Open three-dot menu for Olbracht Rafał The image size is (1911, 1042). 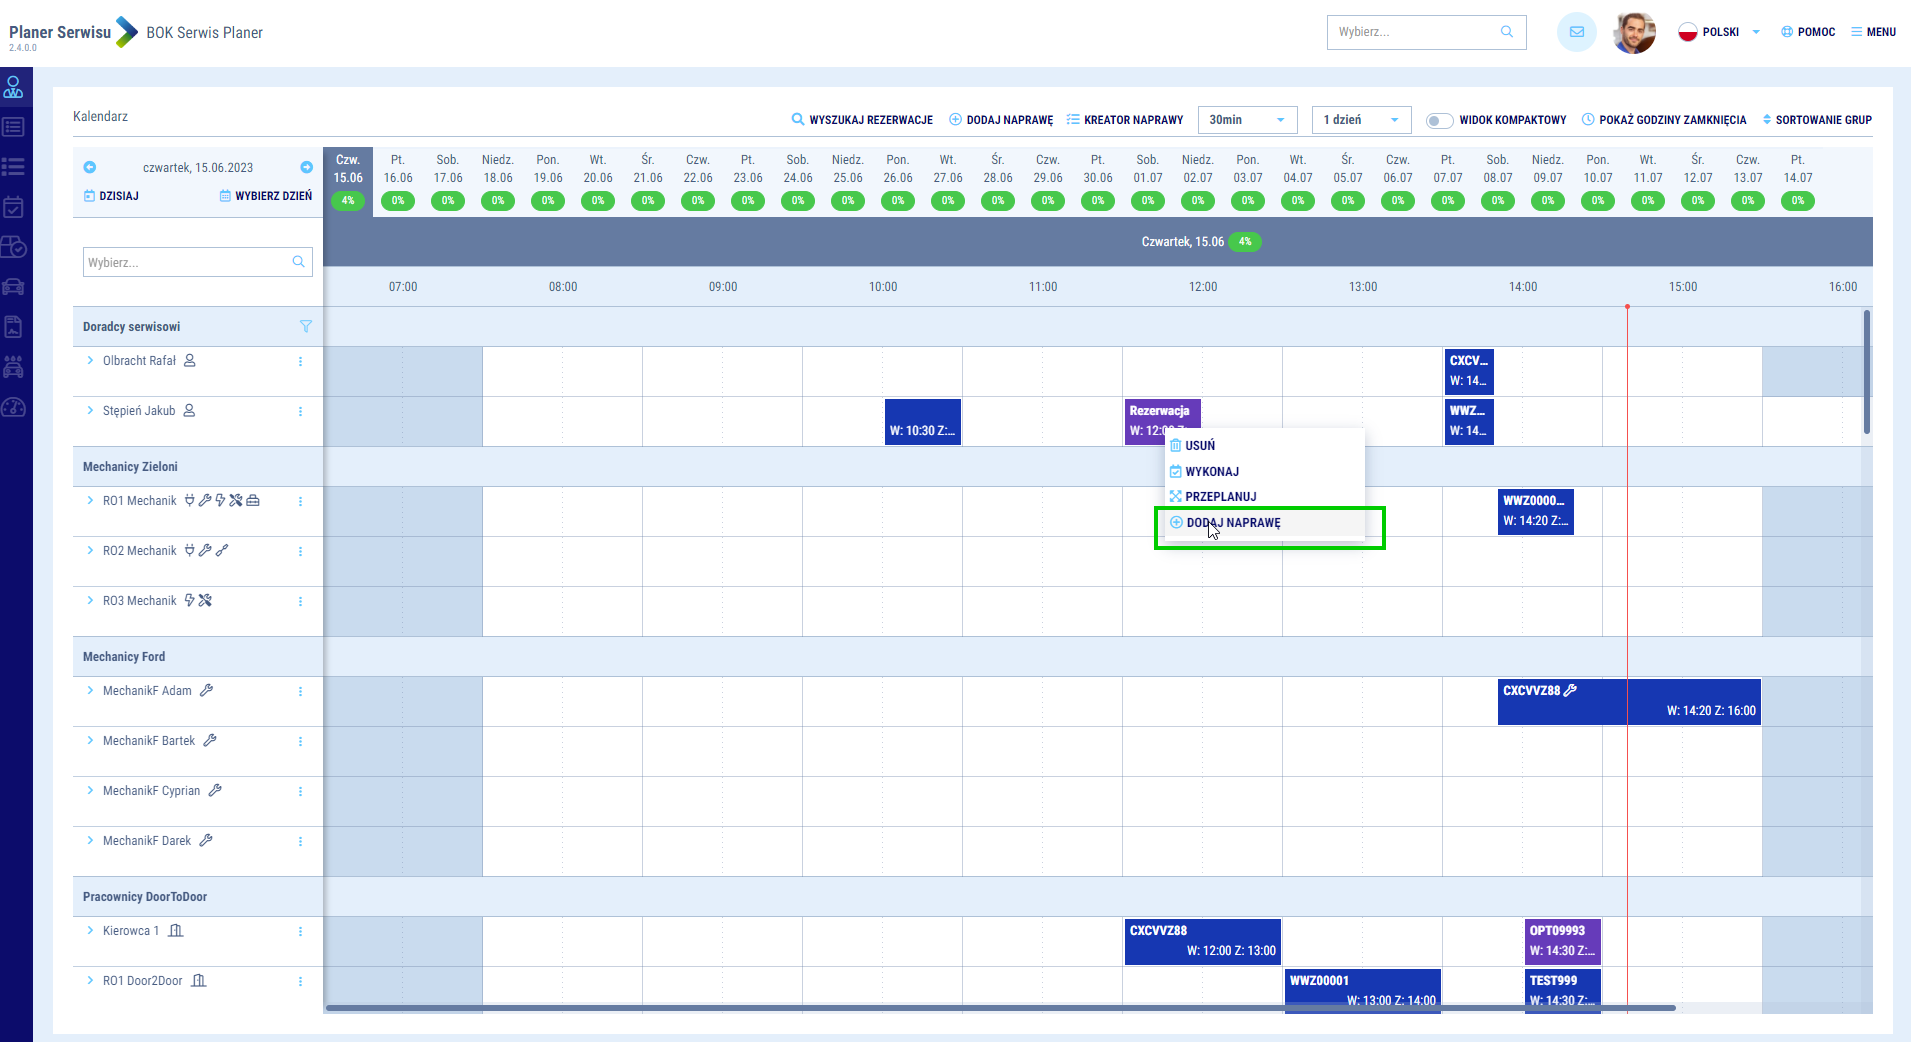tap(300, 361)
